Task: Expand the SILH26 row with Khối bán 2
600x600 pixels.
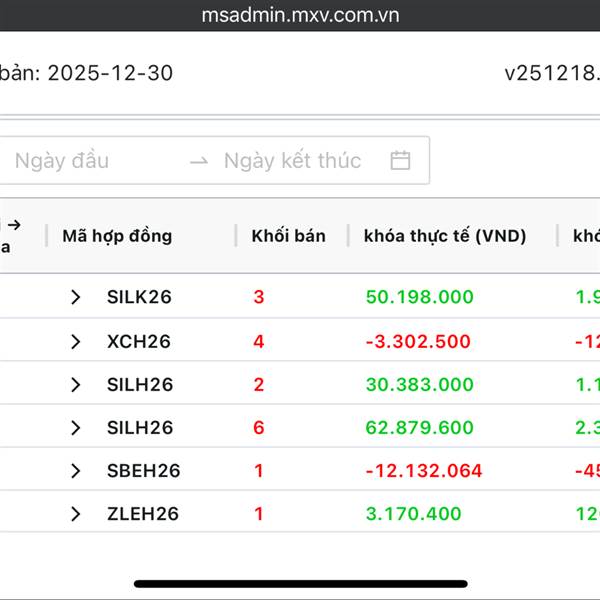Action: pyautogui.click(x=75, y=385)
